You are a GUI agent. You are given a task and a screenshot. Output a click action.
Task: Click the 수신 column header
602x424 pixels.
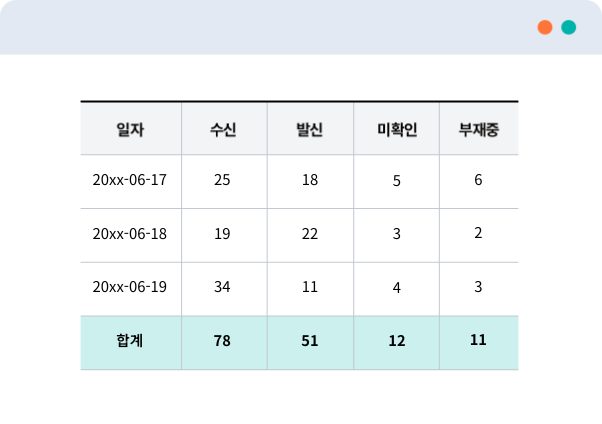pyautogui.click(x=223, y=129)
